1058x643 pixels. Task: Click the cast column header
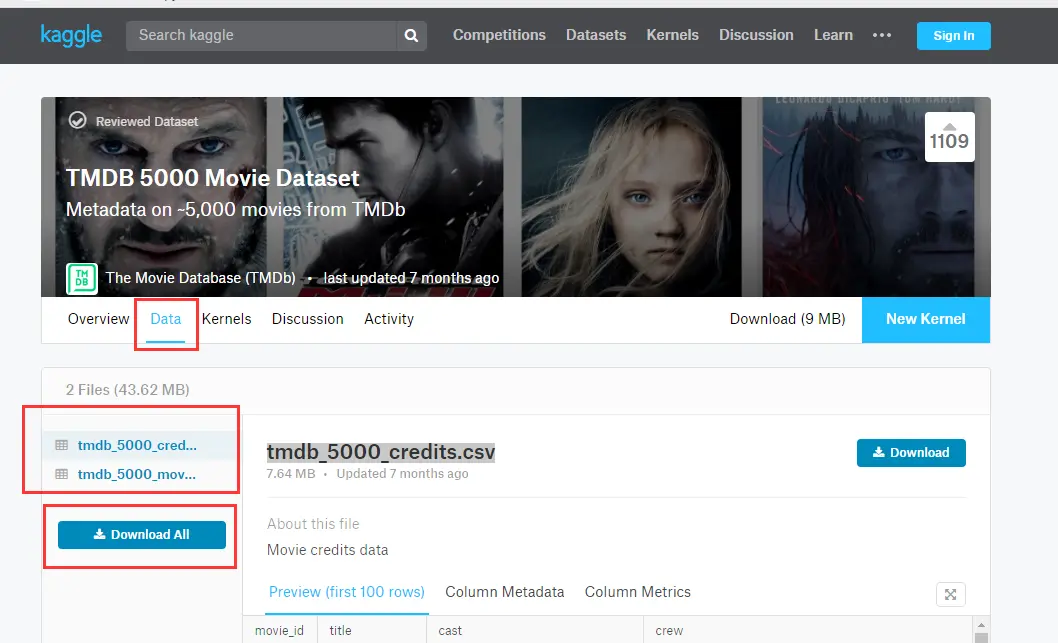pyautogui.click(x=450, y=630)
